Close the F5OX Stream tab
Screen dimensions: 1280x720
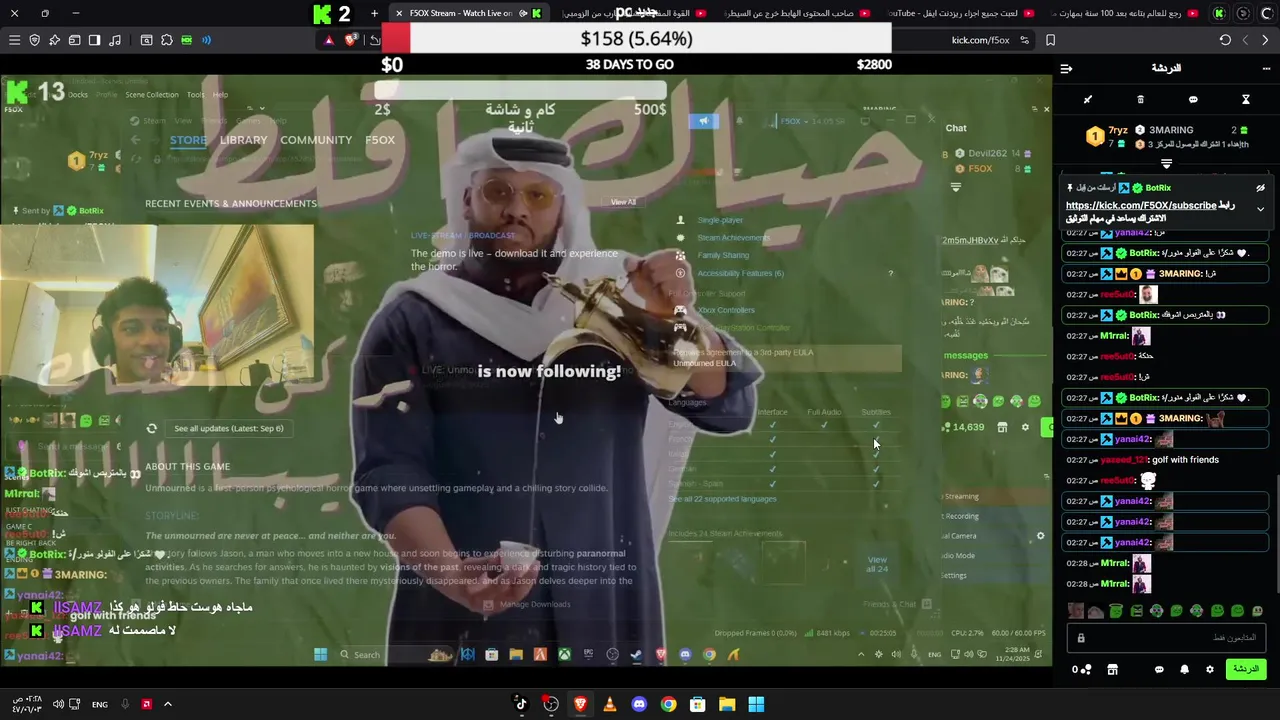pyautogui.click(x=399, y=13)
